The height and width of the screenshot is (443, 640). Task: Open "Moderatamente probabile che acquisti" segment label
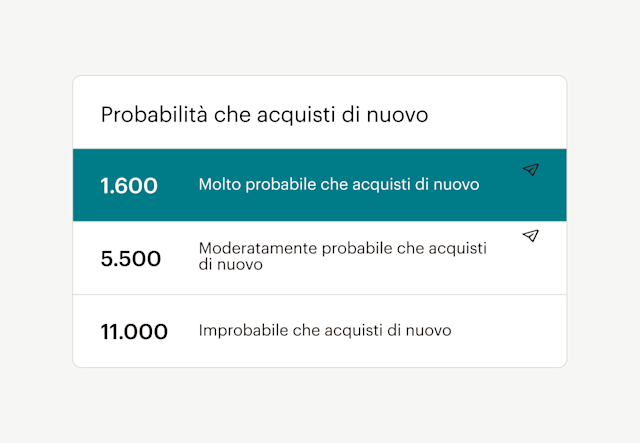[x=342, y=248]
